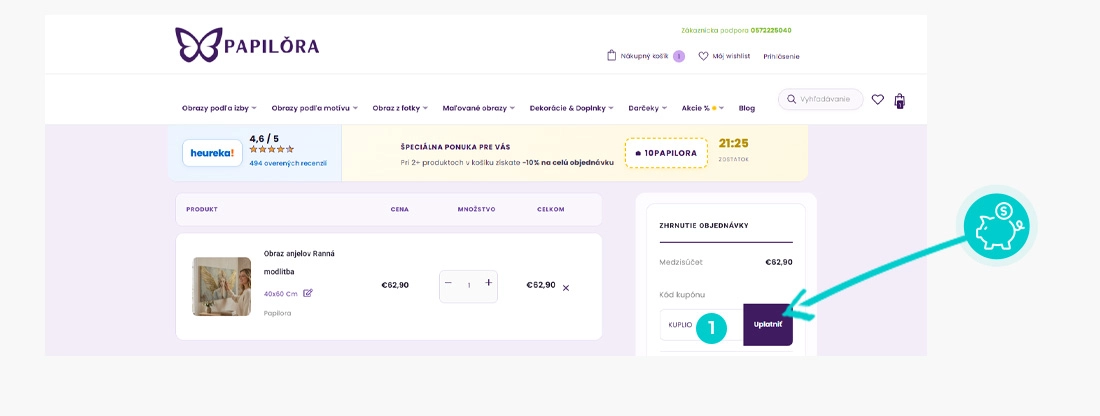Click the heart icon beside Môj wishlist
Screen dimensions: 1100x416
click(703, 56)
